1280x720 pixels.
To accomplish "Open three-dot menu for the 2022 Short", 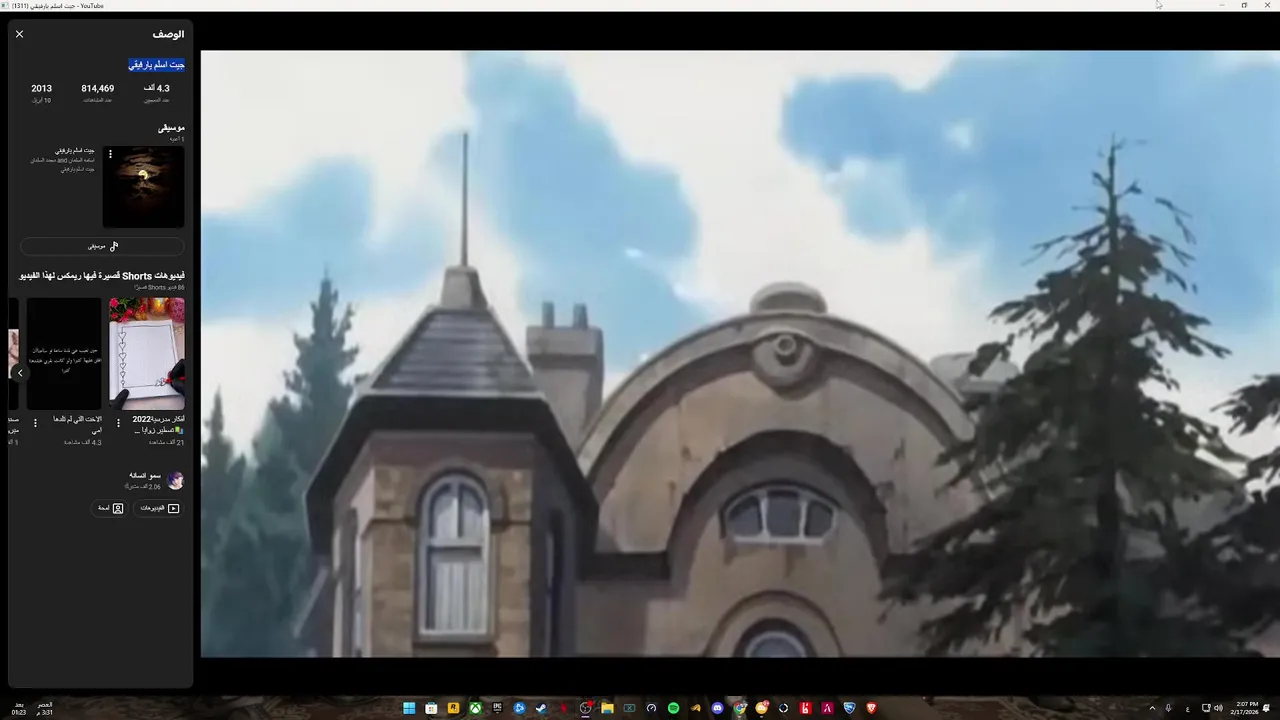I will (x=118, y=423).
